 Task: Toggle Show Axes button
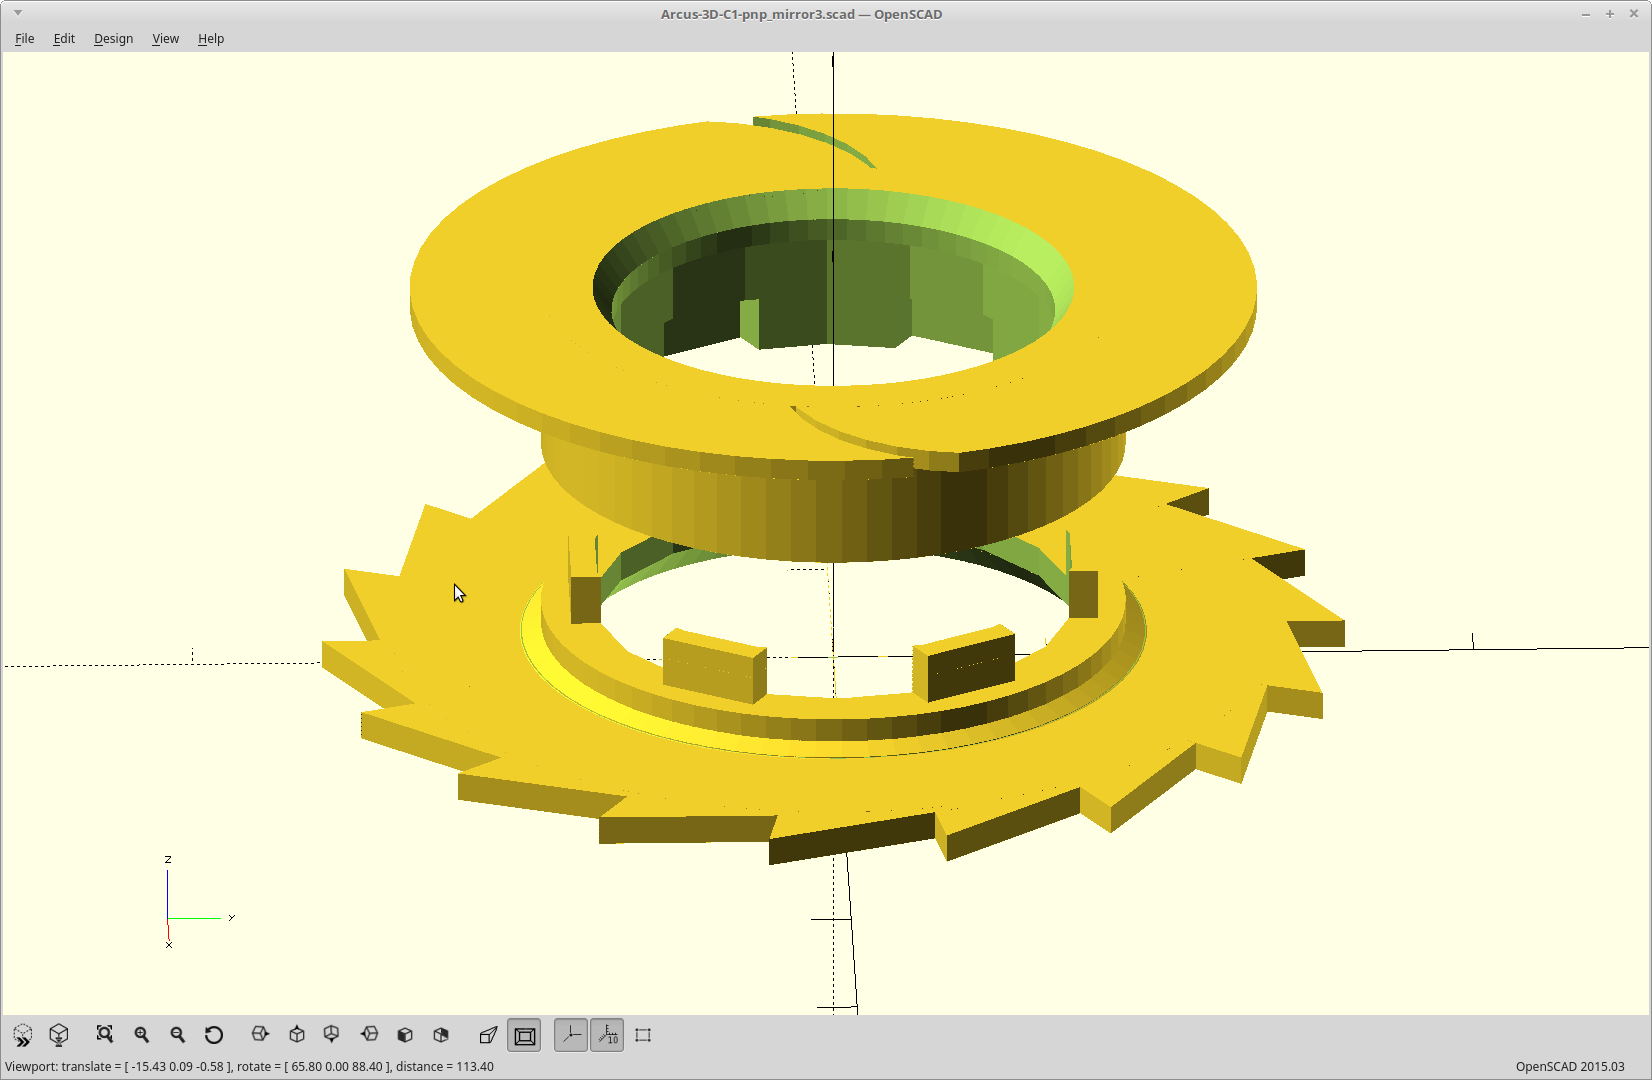(x=571, y=1036)
